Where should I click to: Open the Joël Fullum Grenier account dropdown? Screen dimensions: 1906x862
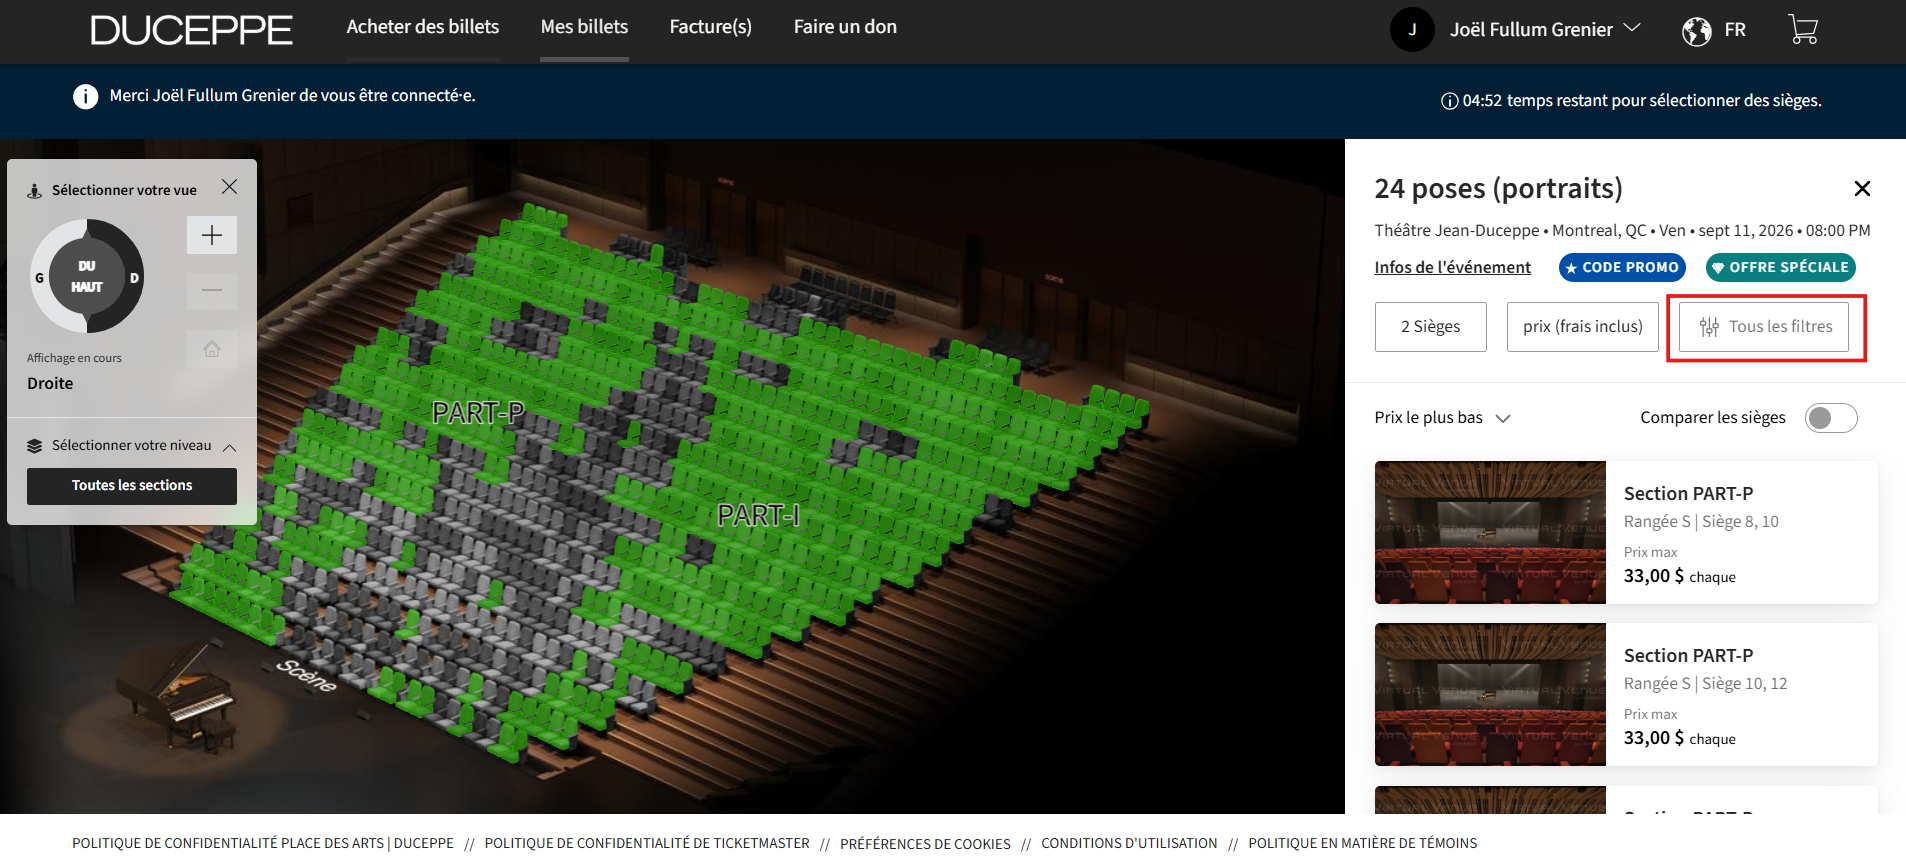click(1545, 29)
